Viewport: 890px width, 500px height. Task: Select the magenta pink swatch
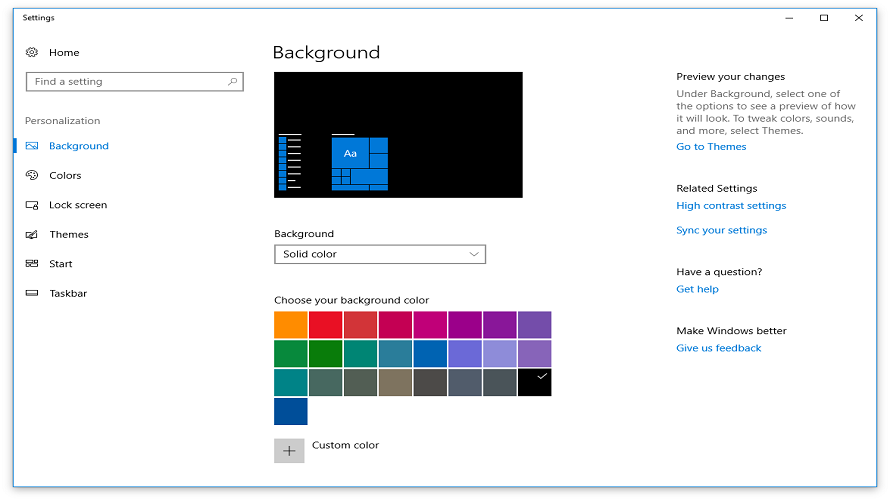coord(430,325)
